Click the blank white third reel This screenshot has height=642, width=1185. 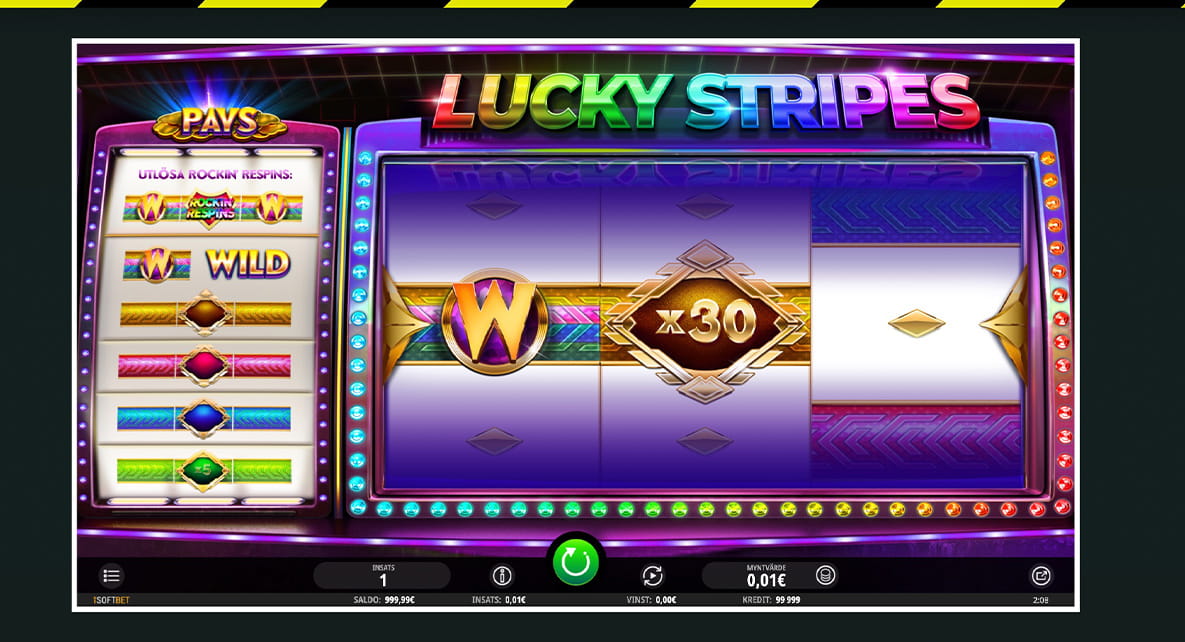coord(916,324)
